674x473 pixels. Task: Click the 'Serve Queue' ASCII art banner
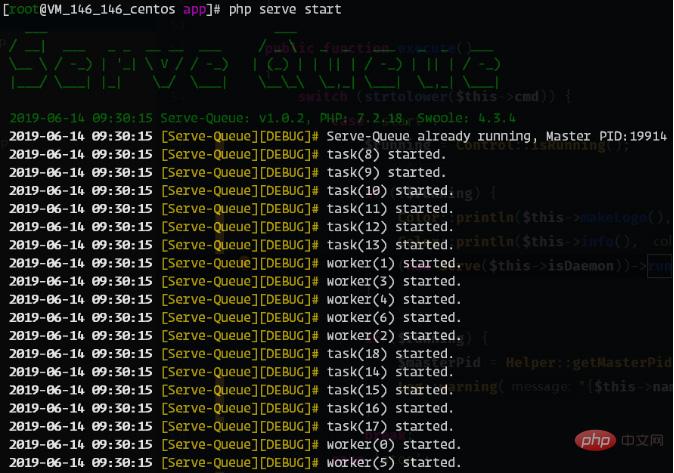255,60
